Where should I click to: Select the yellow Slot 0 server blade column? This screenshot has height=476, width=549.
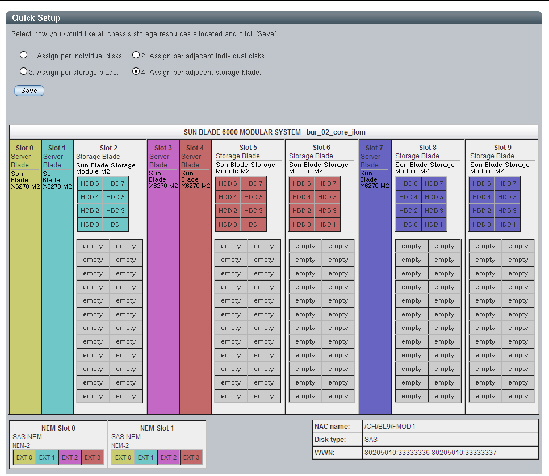pyautogui.click(x=26, y=277)
